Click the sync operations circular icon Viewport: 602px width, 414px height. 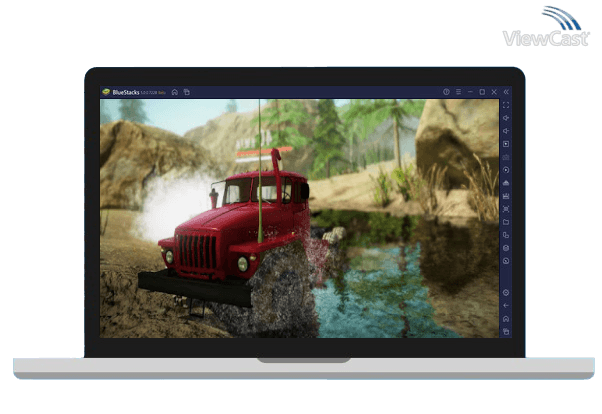click(x=506, y=170)
